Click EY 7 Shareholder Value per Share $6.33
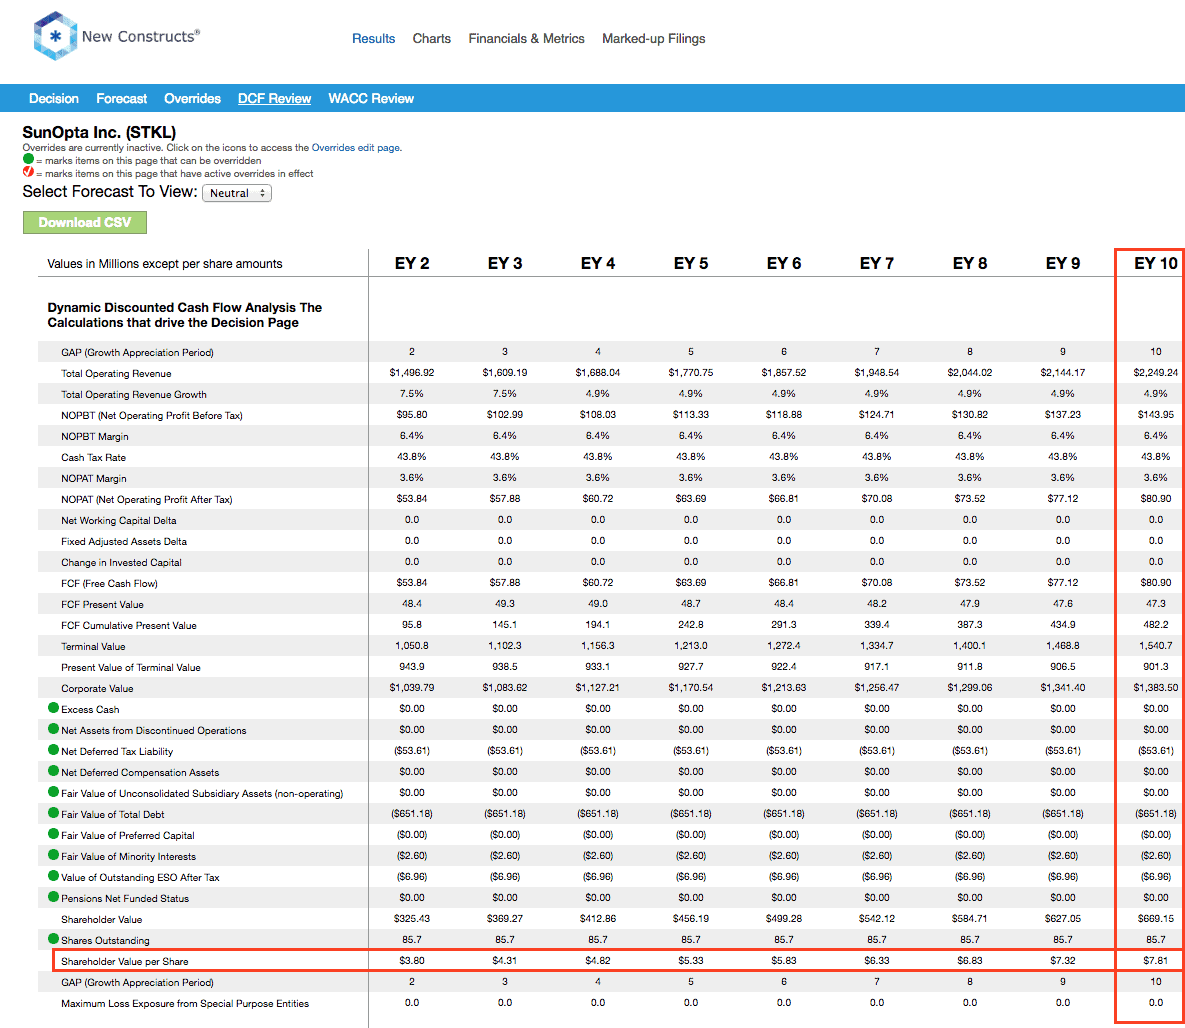1185x1028 pixels. pyautogui.click(x=877, y=961)
